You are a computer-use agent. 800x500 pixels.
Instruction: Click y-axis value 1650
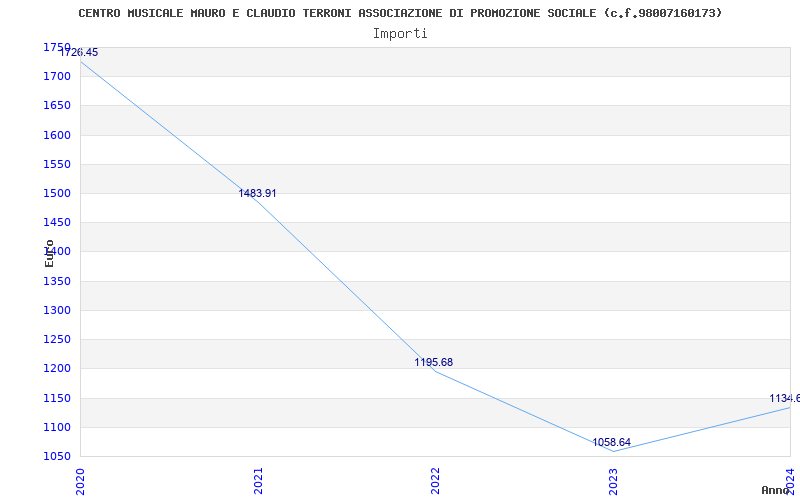coord(57,106)
